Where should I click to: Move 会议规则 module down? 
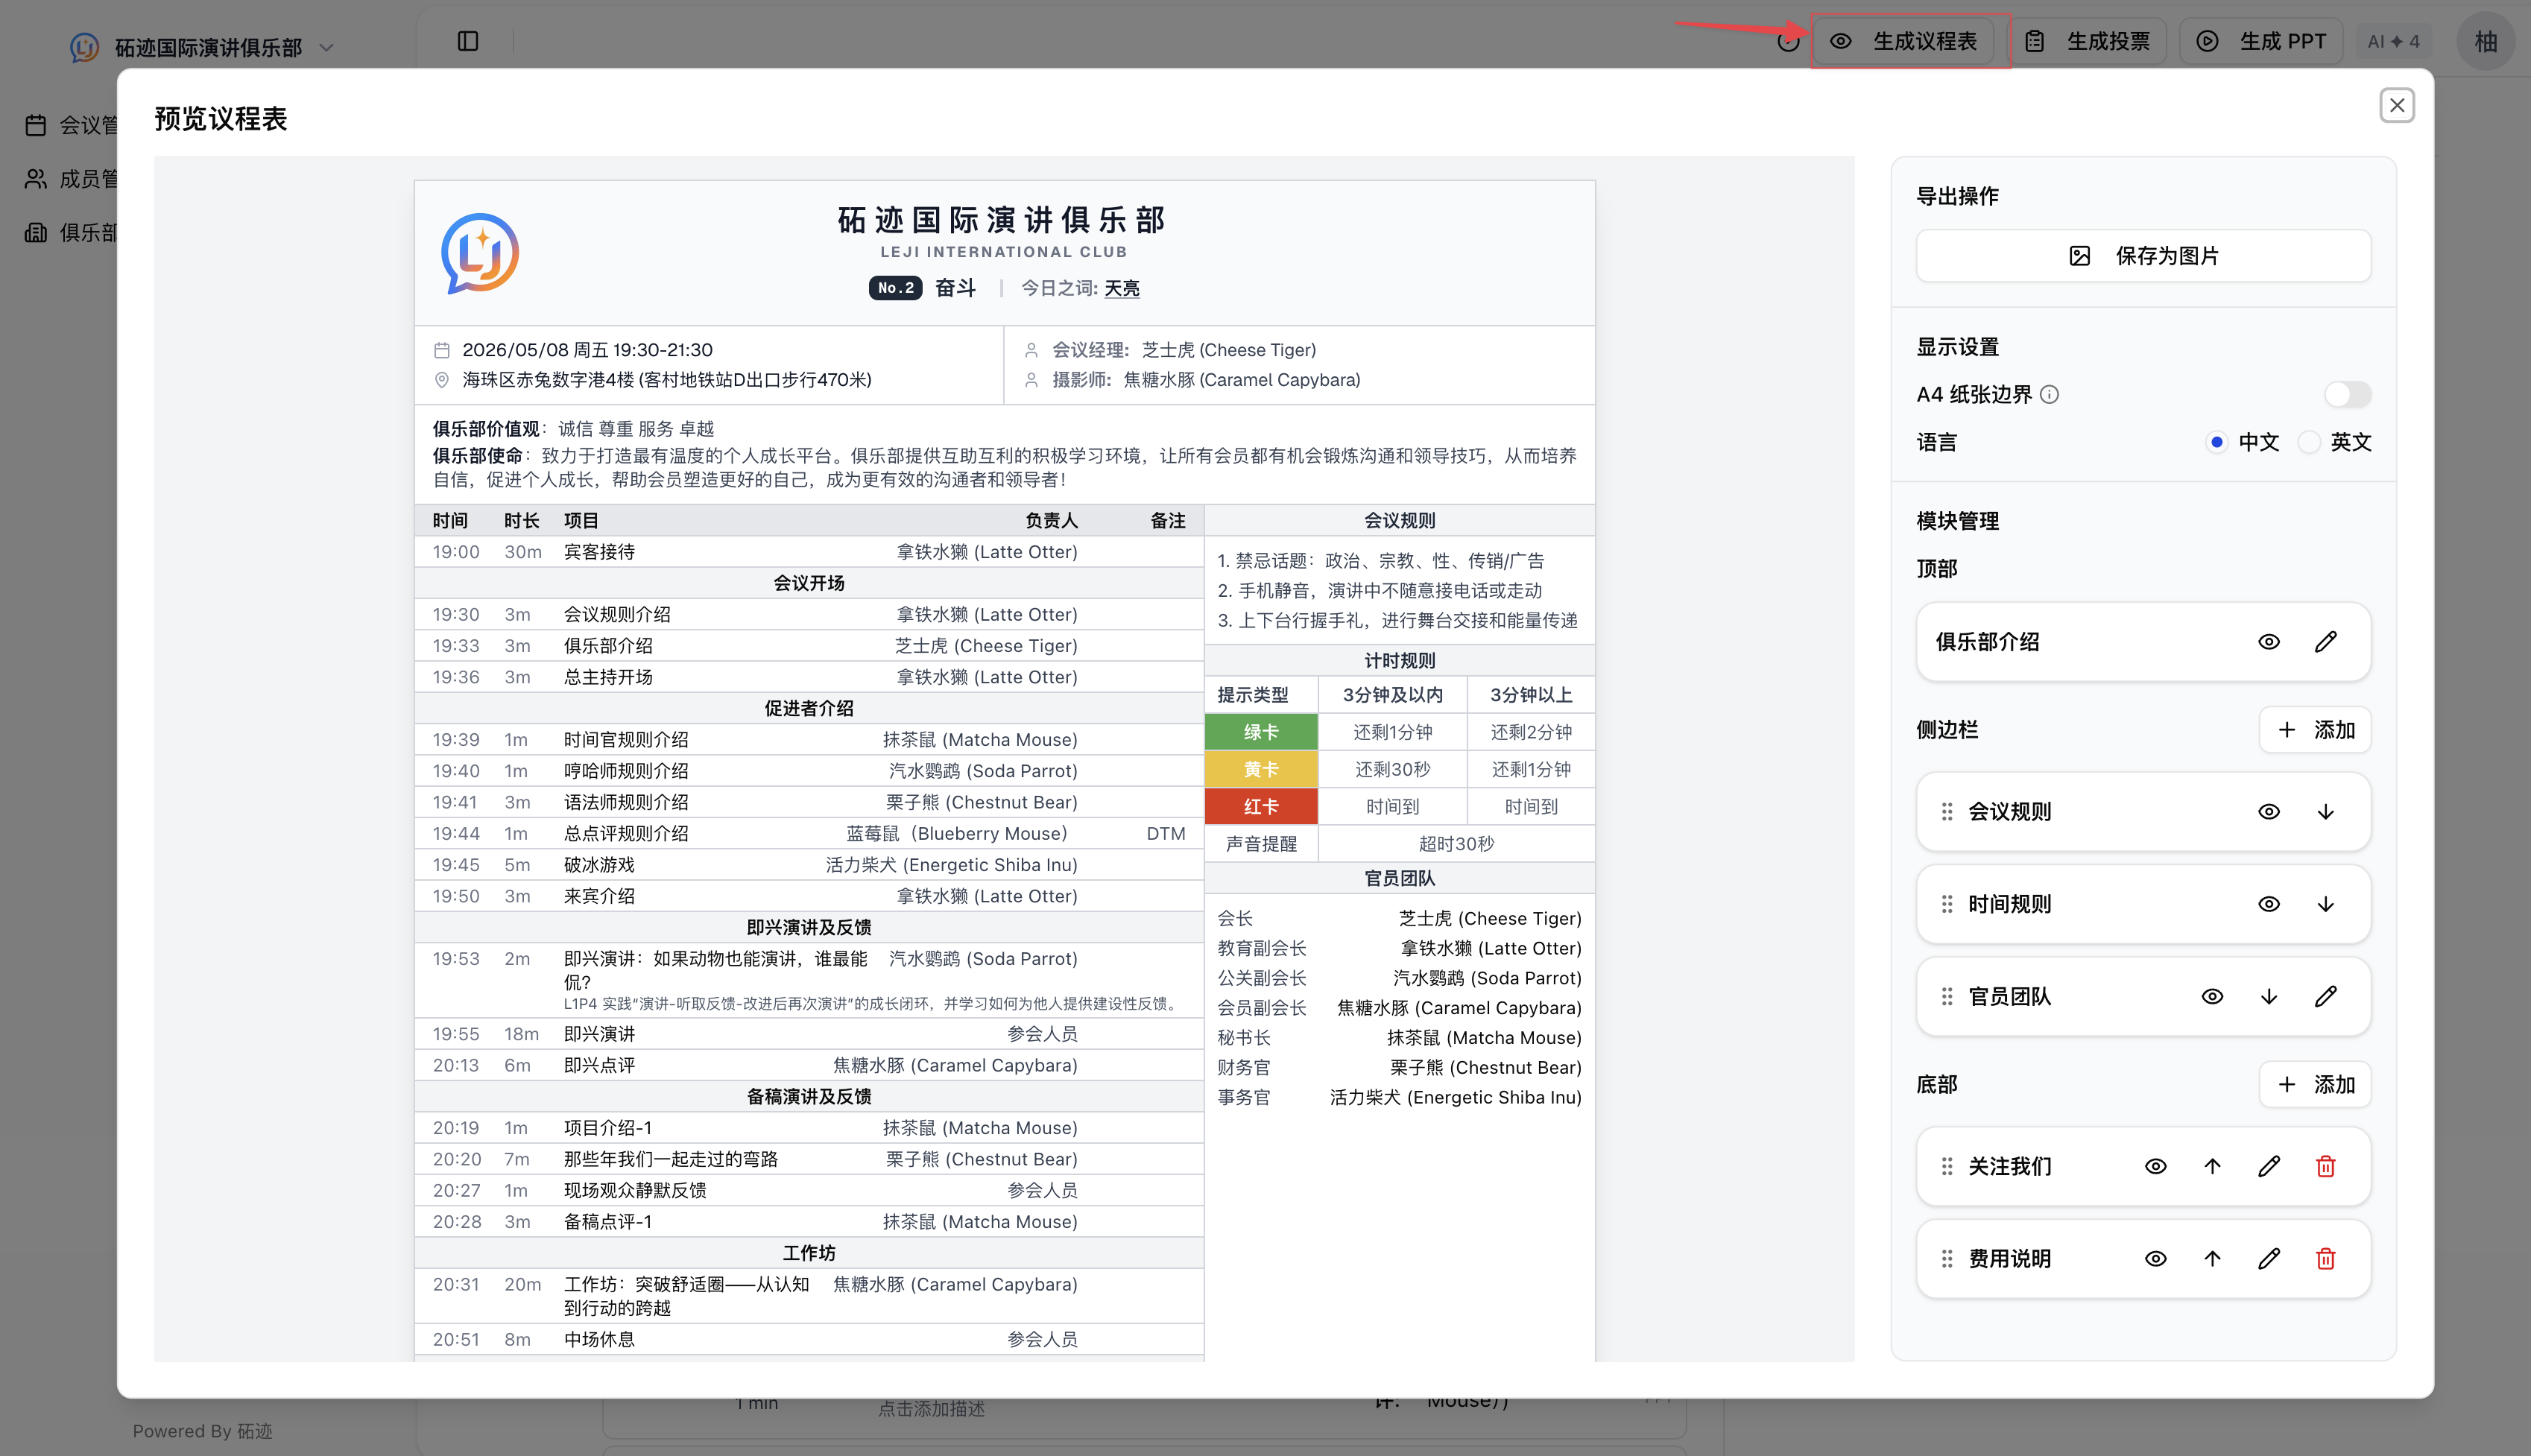click(x=2325, y=812)
